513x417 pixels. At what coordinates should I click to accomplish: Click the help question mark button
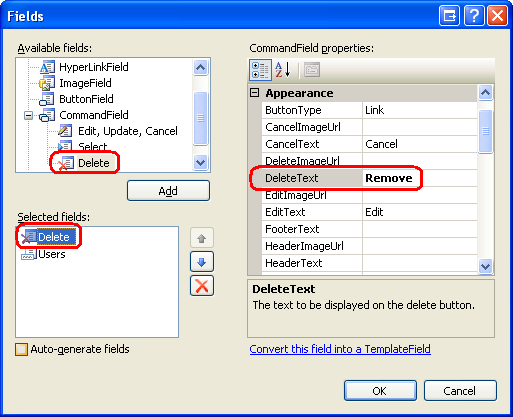click(474, 16)
